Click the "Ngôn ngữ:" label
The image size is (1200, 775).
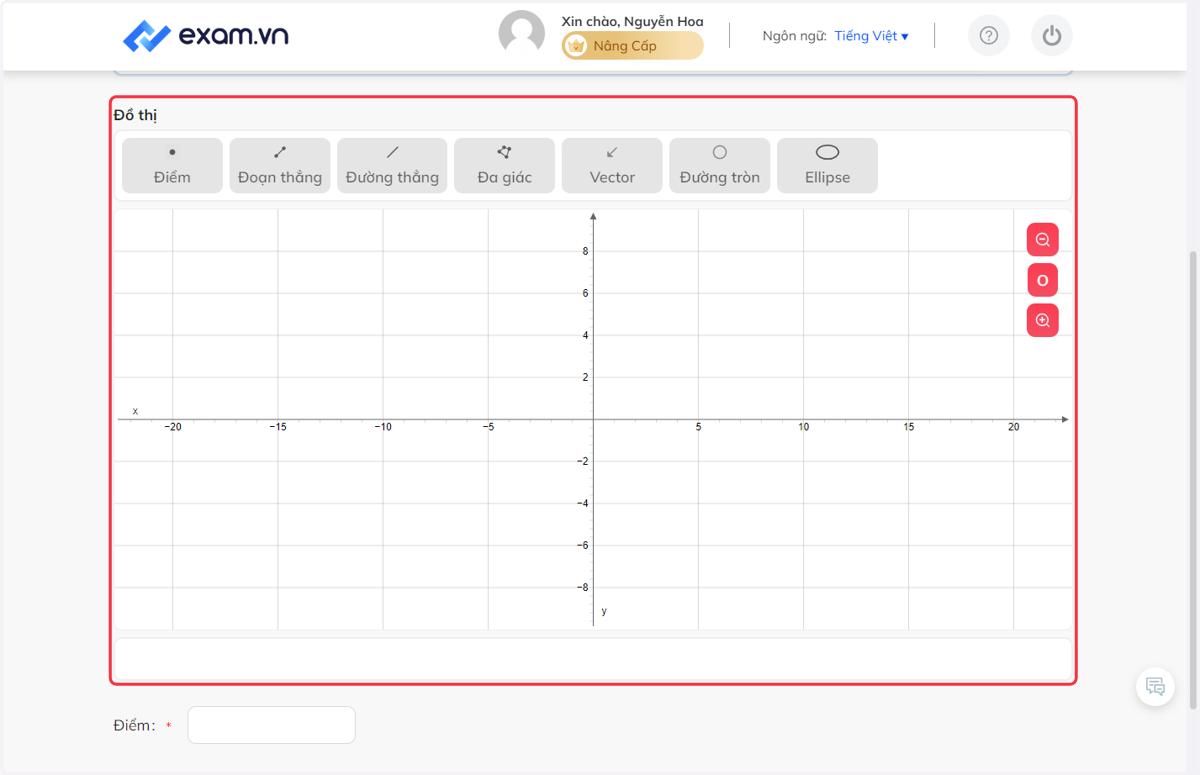794,36
